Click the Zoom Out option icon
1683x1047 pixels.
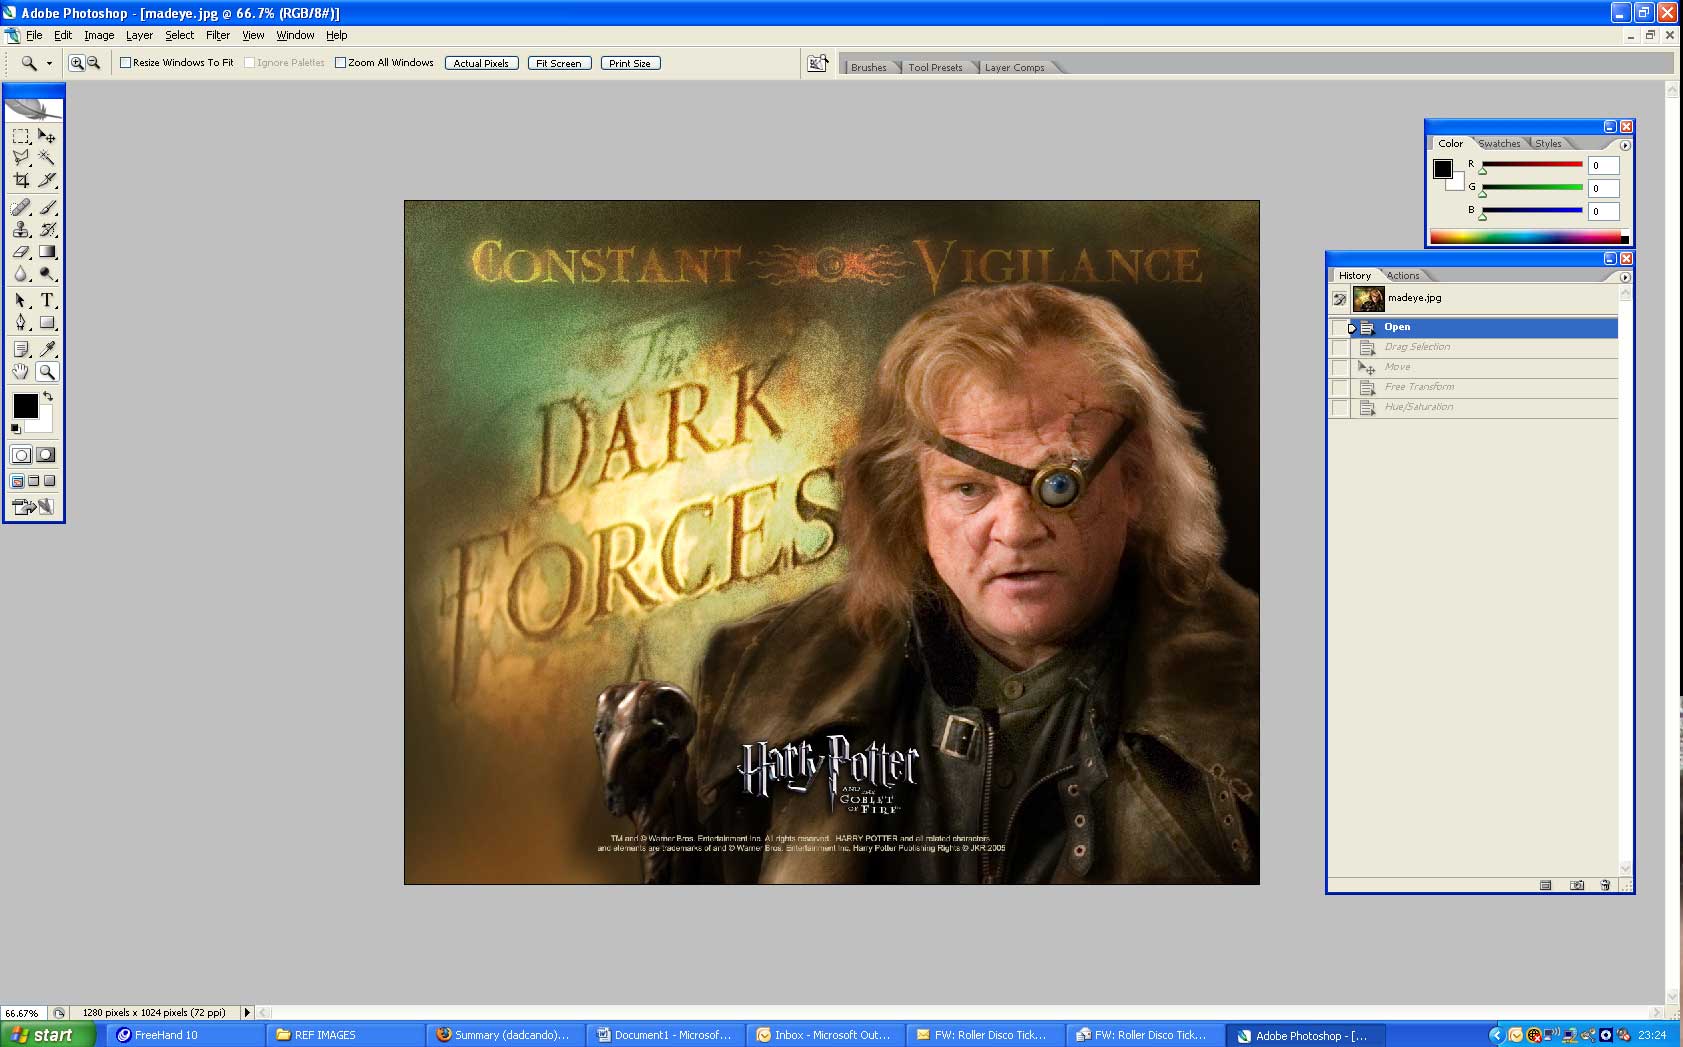[x=94, y=63]
